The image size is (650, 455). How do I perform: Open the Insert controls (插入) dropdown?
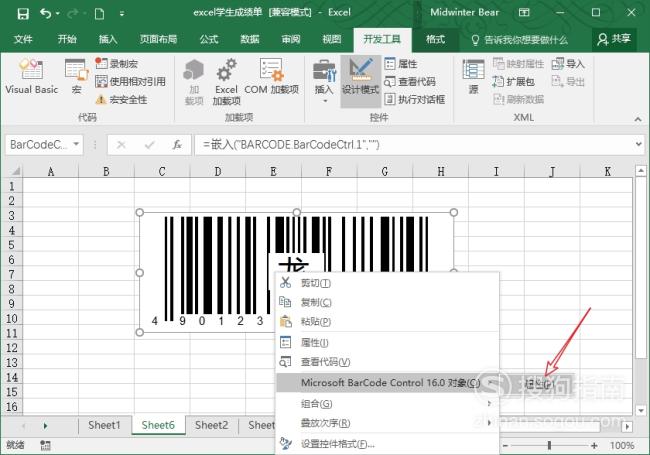point(324,82)
